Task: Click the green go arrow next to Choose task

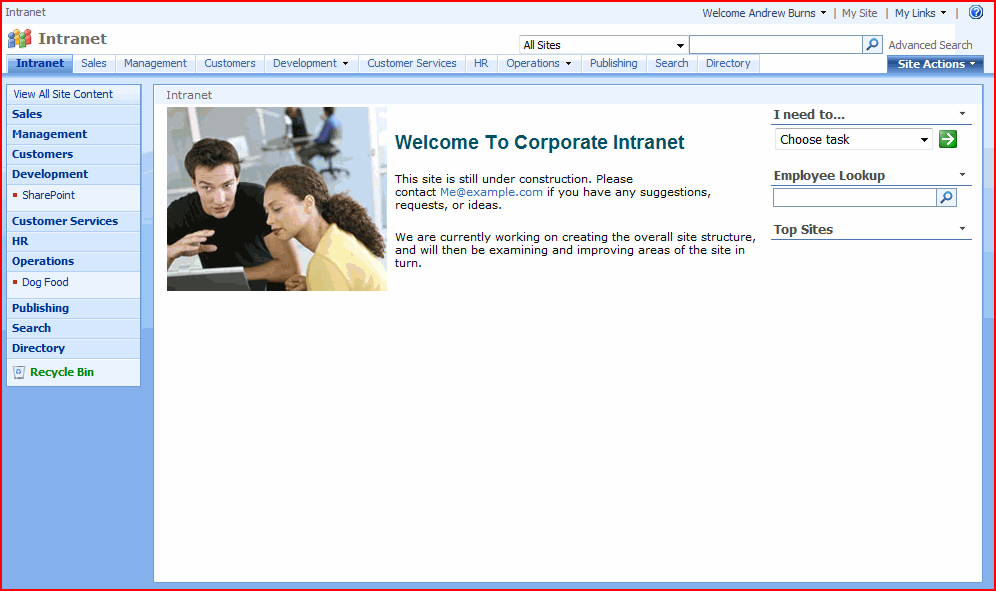Action: tap(948, 139)
